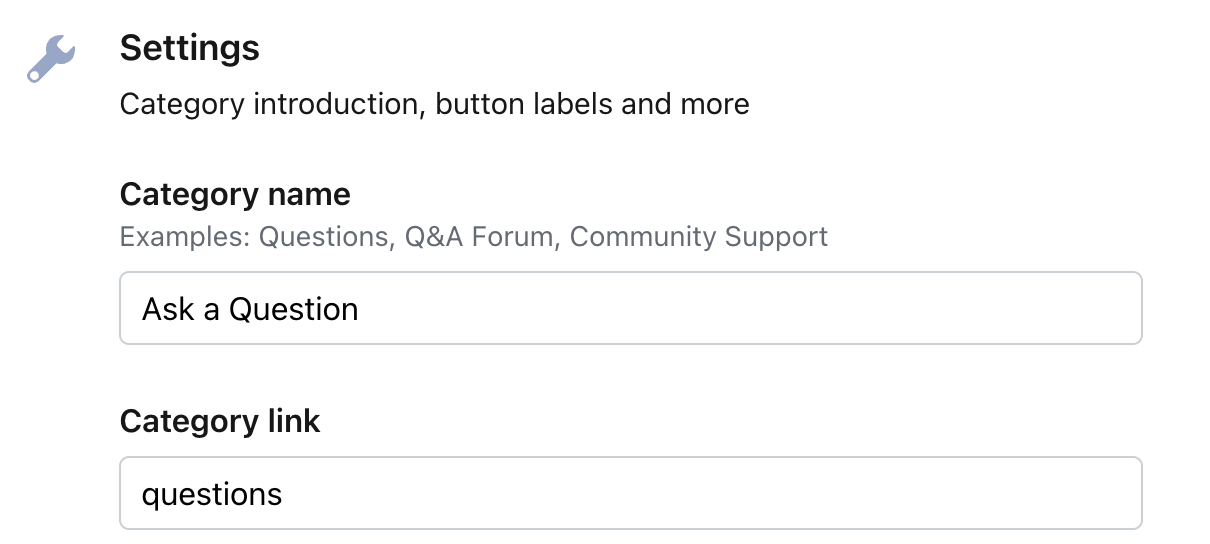
Task: Click the wrench icon beside Settings
Action: [x=50, y=59]
